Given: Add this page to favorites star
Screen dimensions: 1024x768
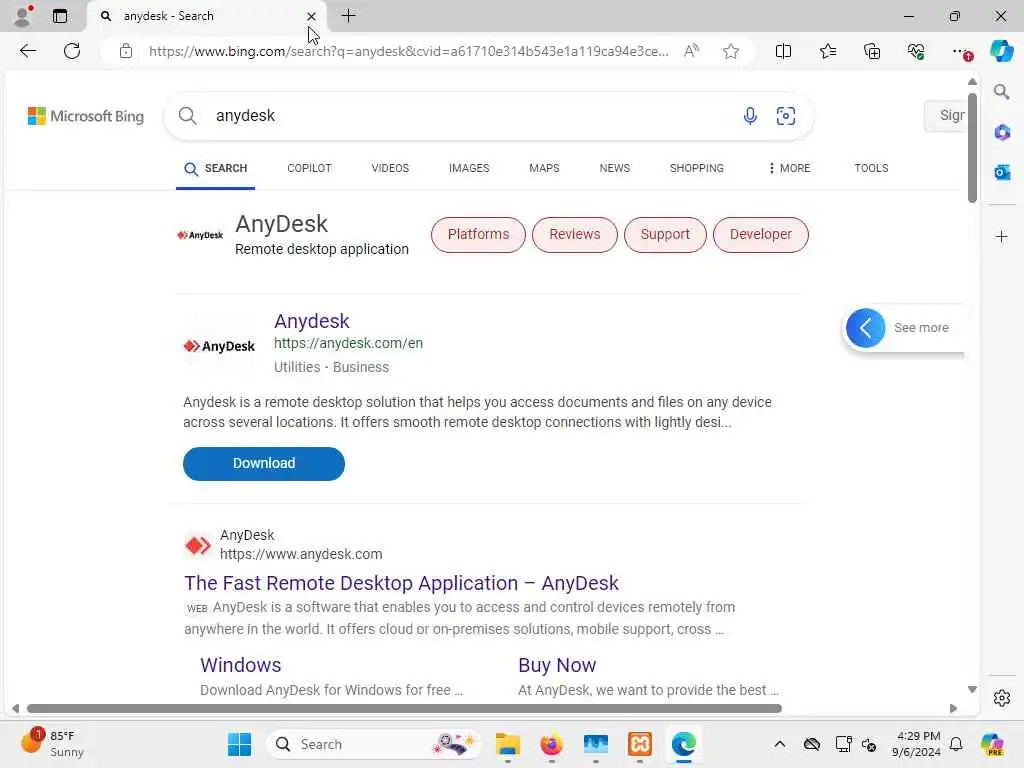Looking at the screenshot, I should 731,51.
